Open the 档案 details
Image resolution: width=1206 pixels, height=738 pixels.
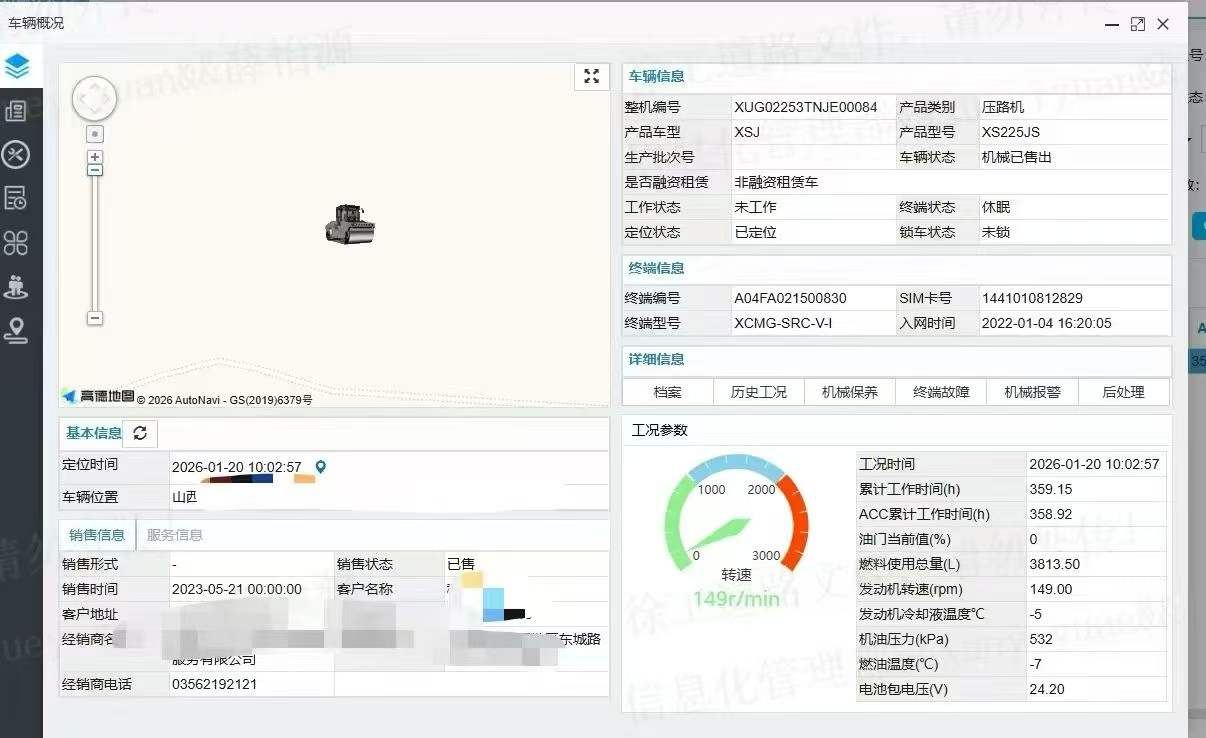pos(668,392)
